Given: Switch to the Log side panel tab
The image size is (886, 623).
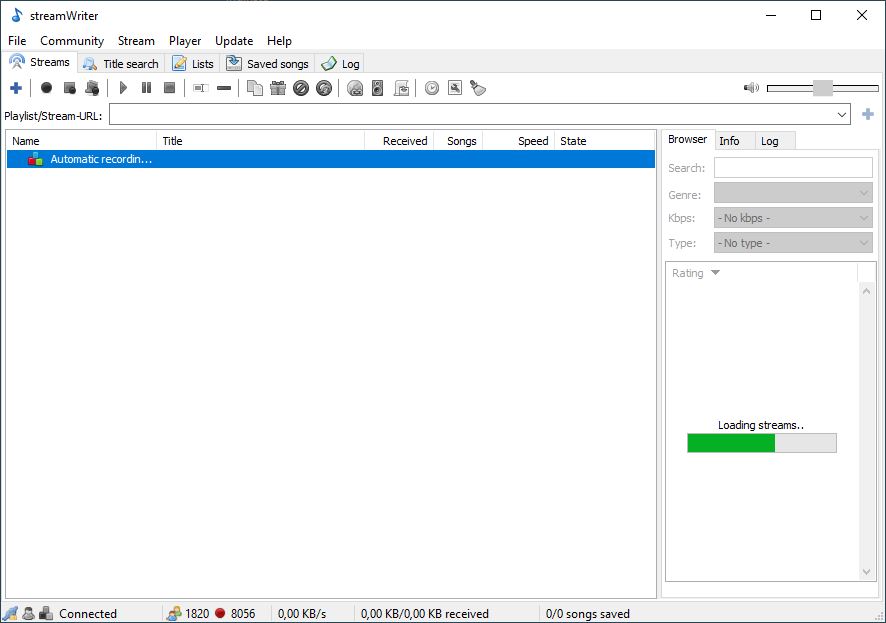Looking at the screenshot, I should pos(775,141).
